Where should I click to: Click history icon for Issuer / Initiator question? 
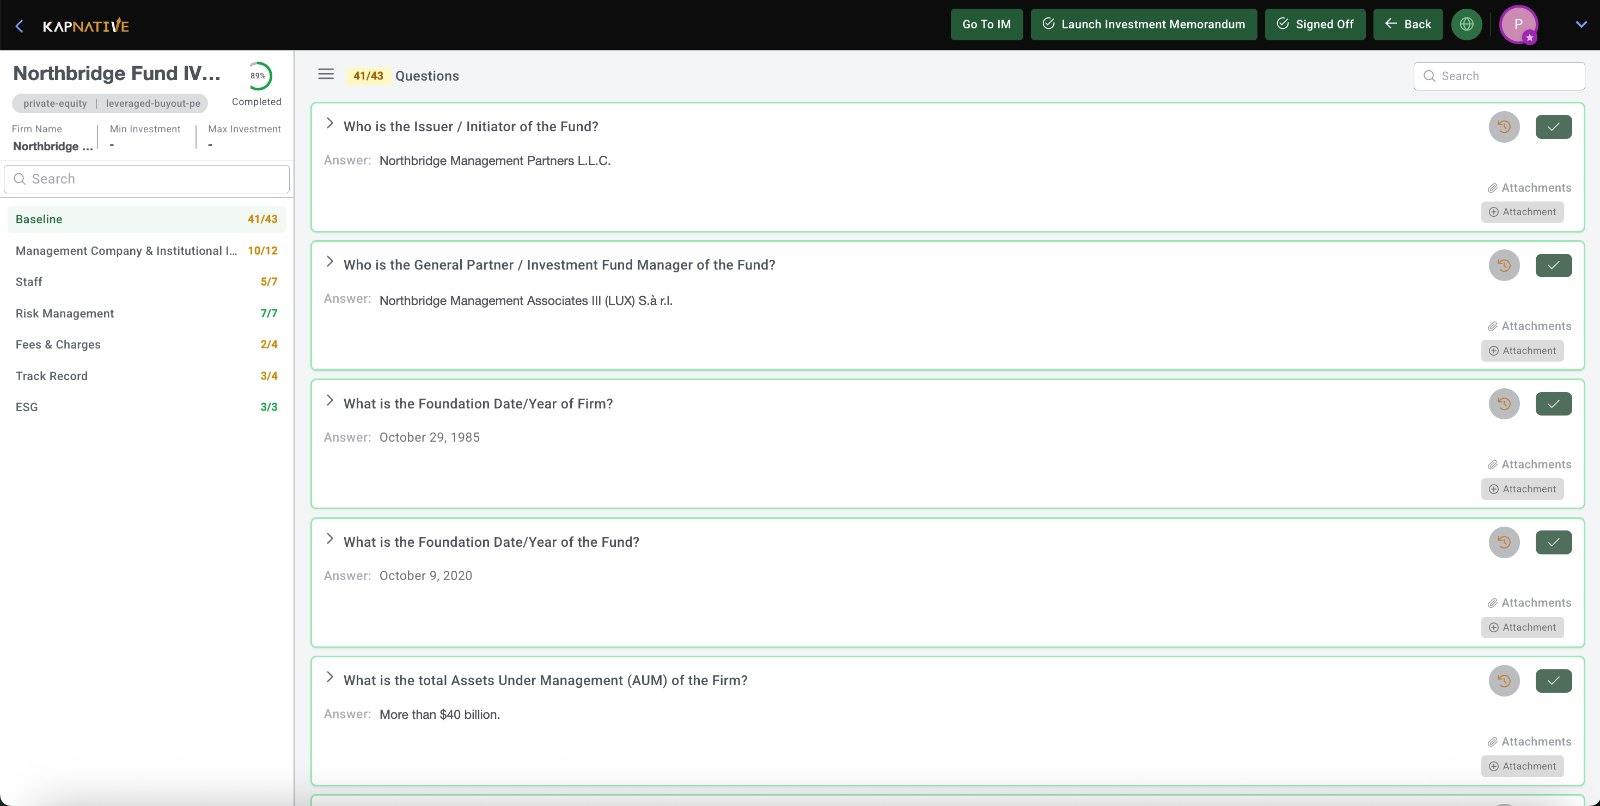pos(1504,127)
